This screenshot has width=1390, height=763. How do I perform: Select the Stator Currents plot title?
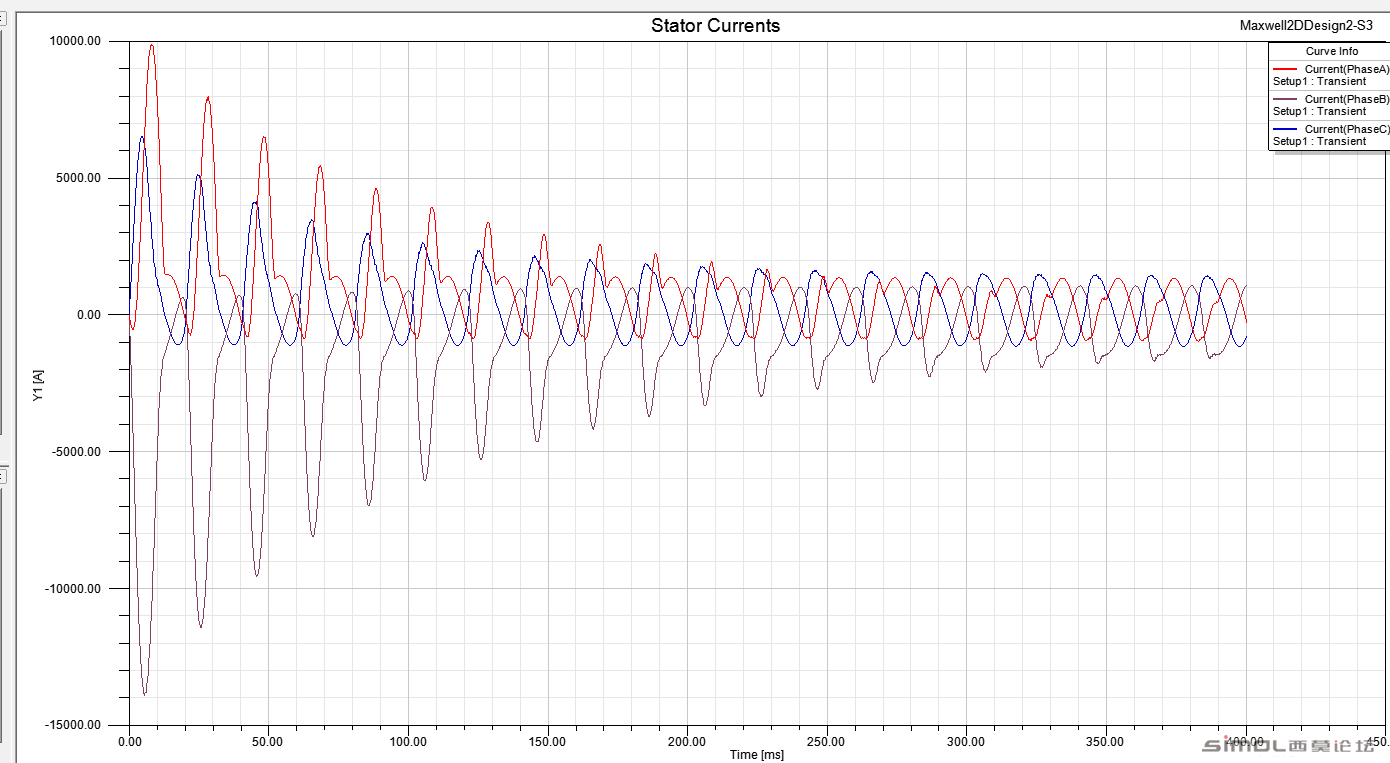tap(715, 26)
